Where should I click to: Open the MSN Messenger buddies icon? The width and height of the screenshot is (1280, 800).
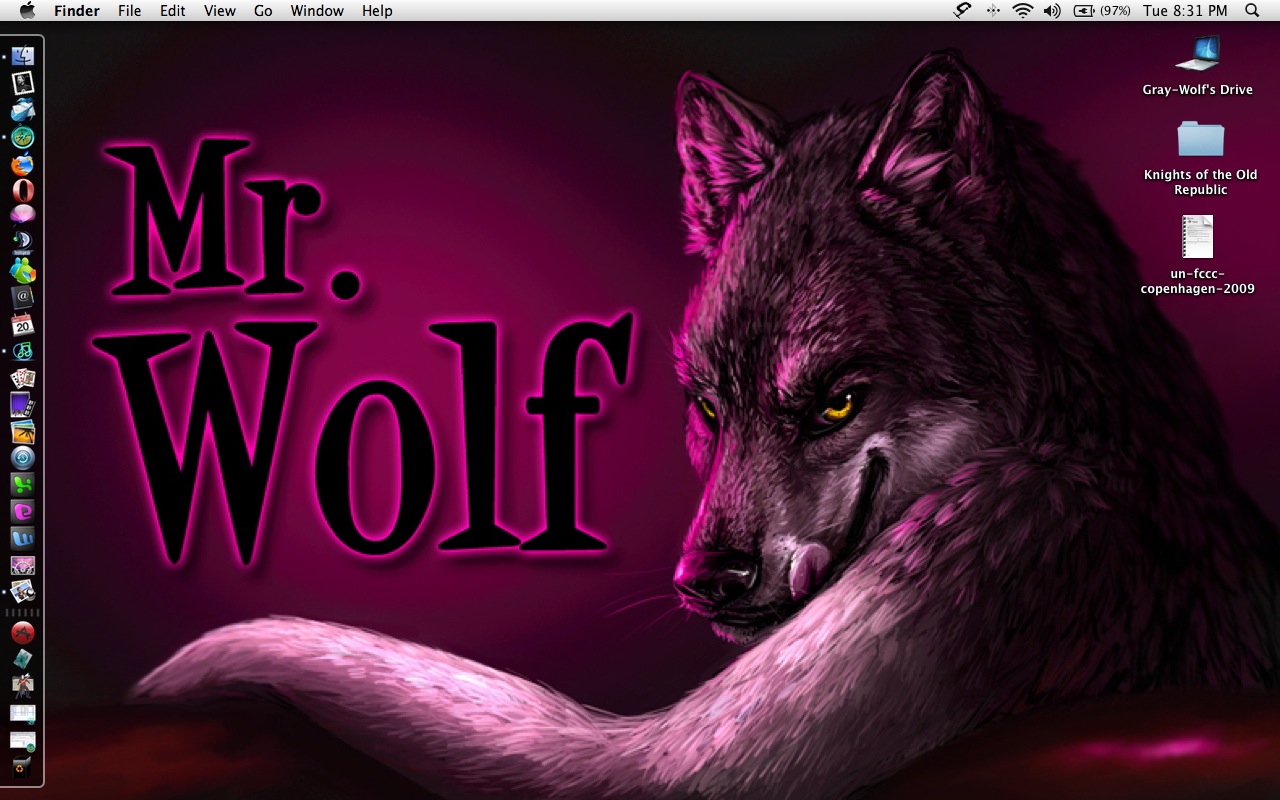(23, 271)
